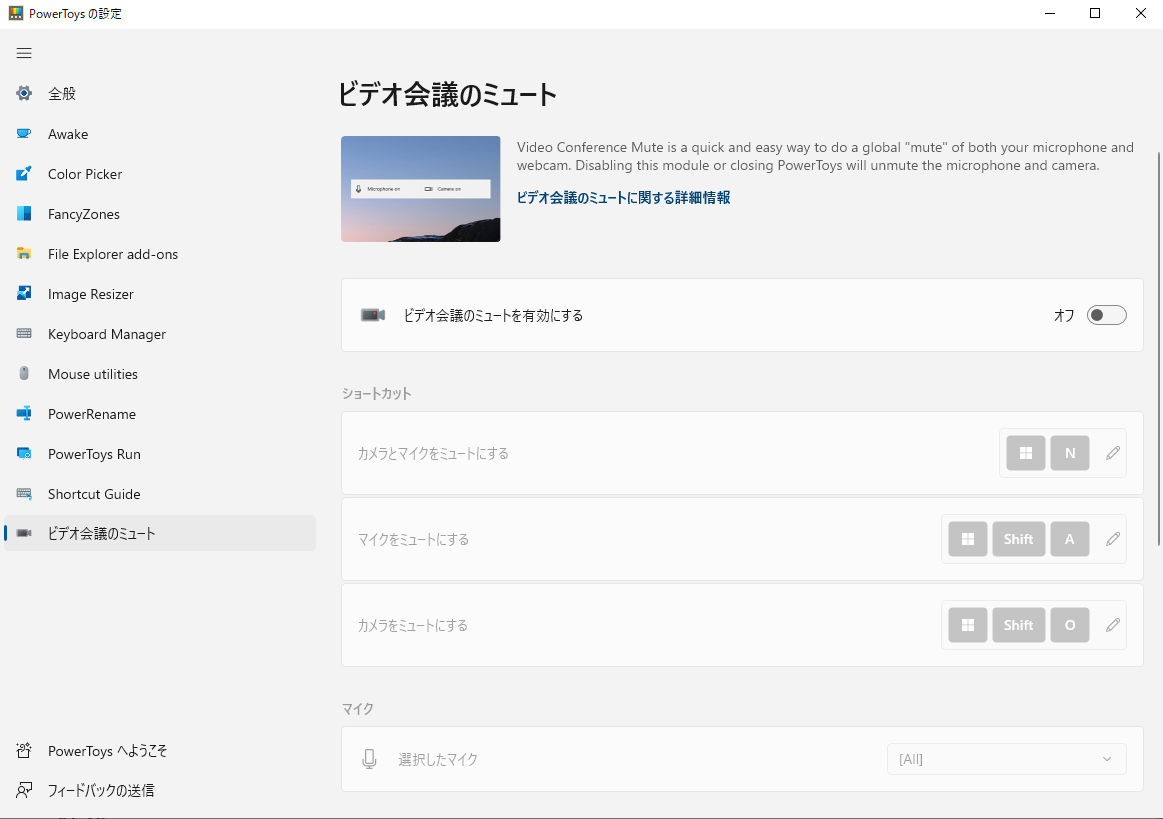Click the PowerRename icon

pyautogui.click(x=24, y=413)
